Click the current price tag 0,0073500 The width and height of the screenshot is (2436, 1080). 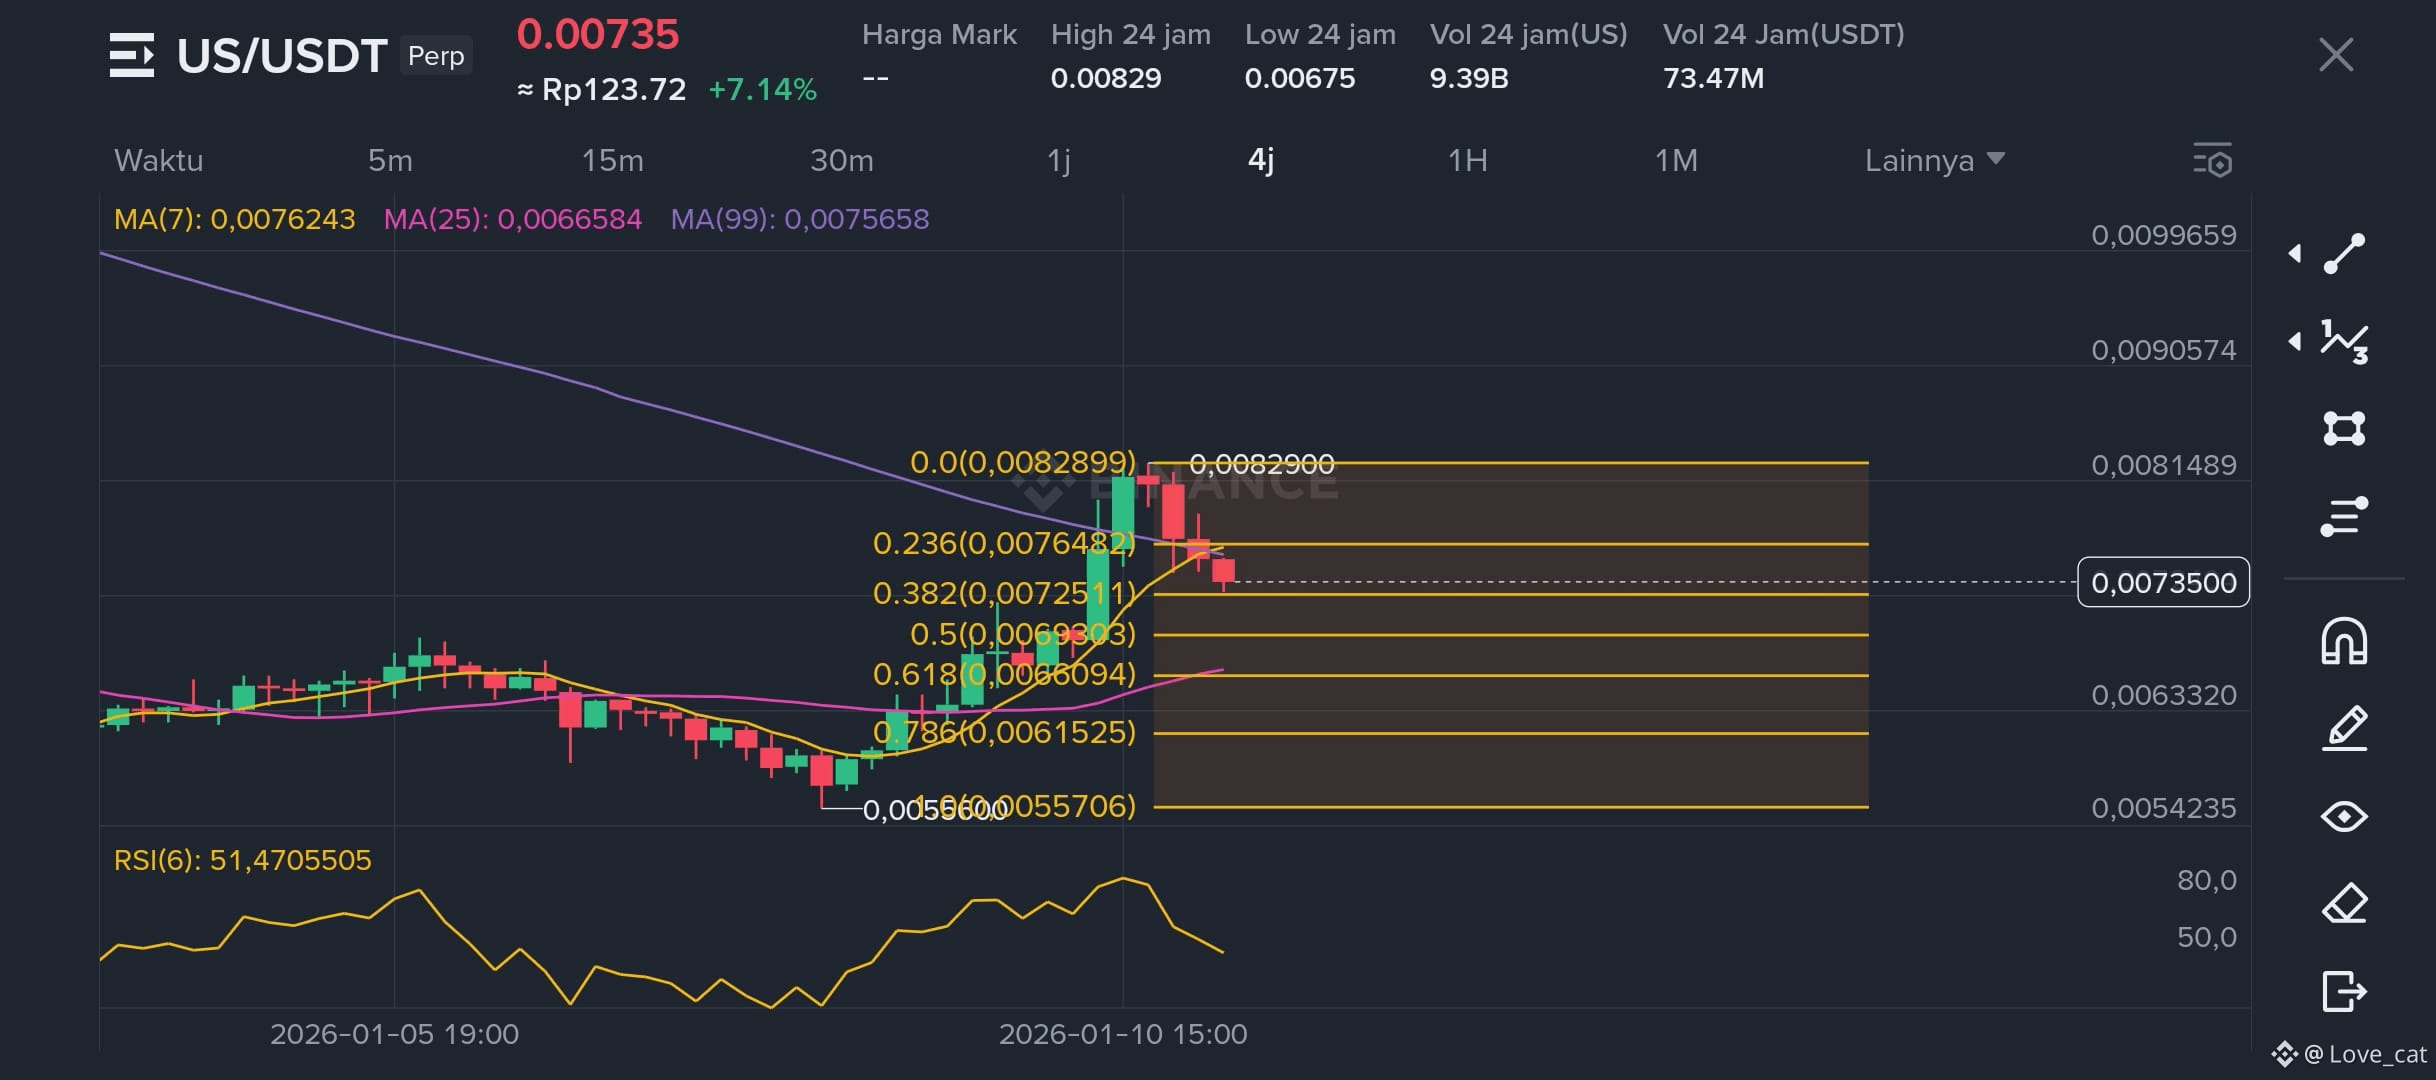(x=2163, y=582)
